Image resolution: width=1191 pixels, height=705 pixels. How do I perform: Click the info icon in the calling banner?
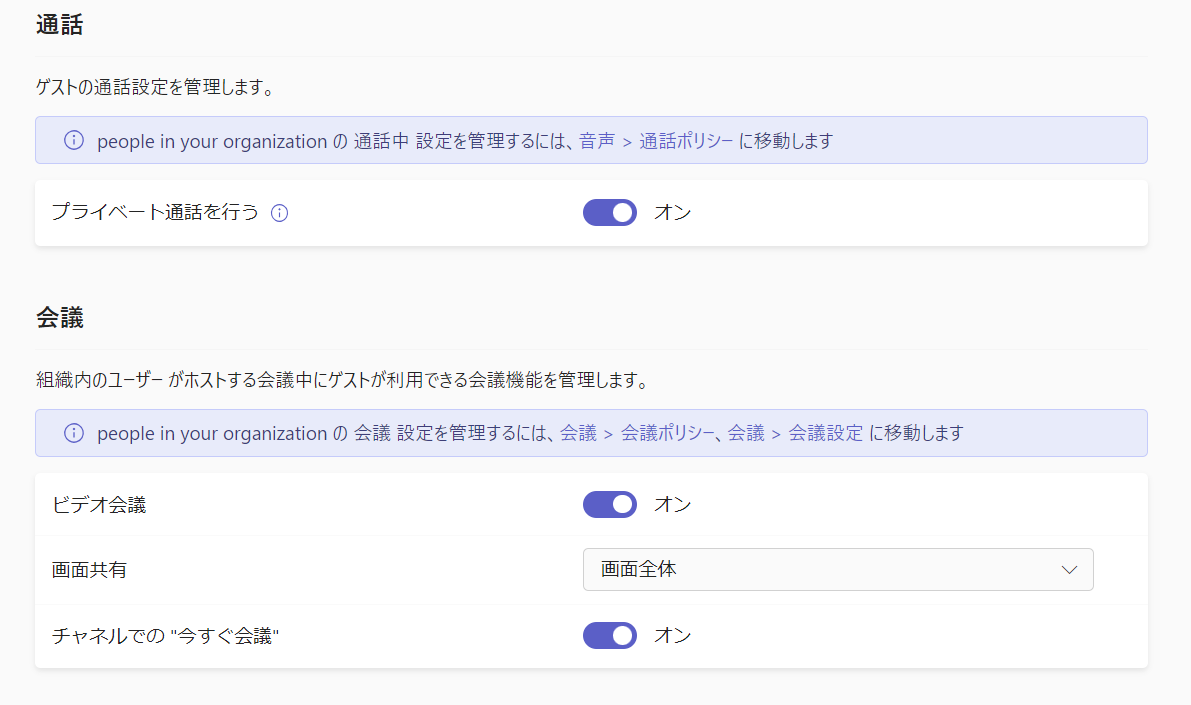pyautogui.click(x=74, y=141)
